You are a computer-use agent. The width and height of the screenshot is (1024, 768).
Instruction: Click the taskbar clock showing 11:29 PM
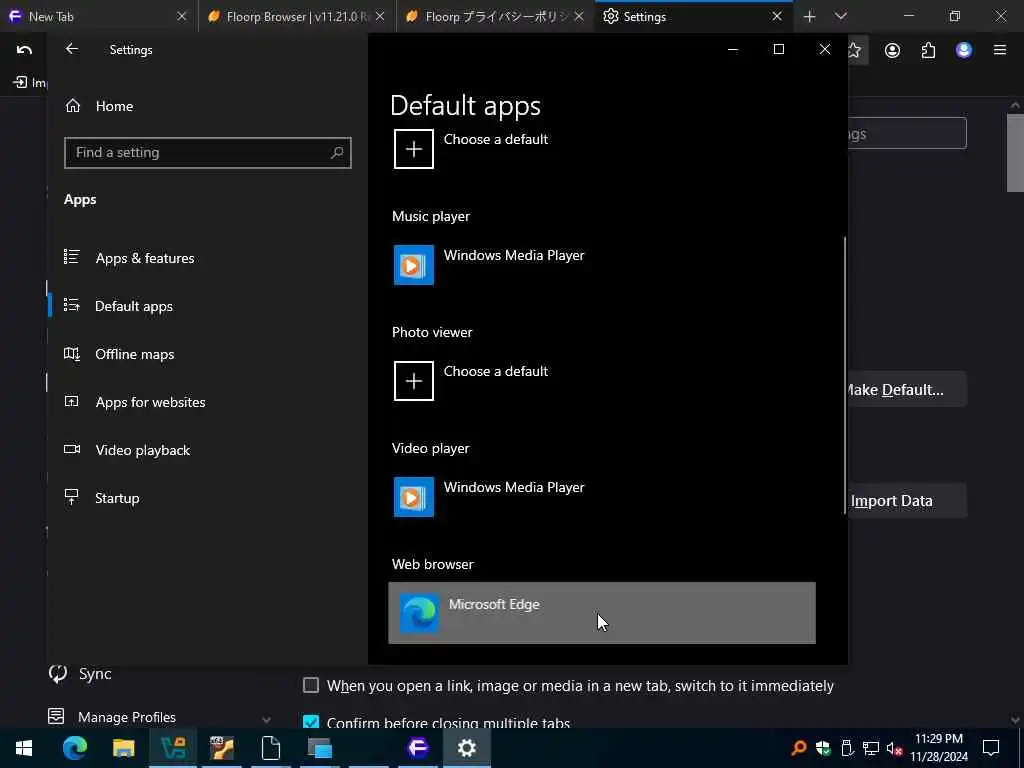pos(939,748)
